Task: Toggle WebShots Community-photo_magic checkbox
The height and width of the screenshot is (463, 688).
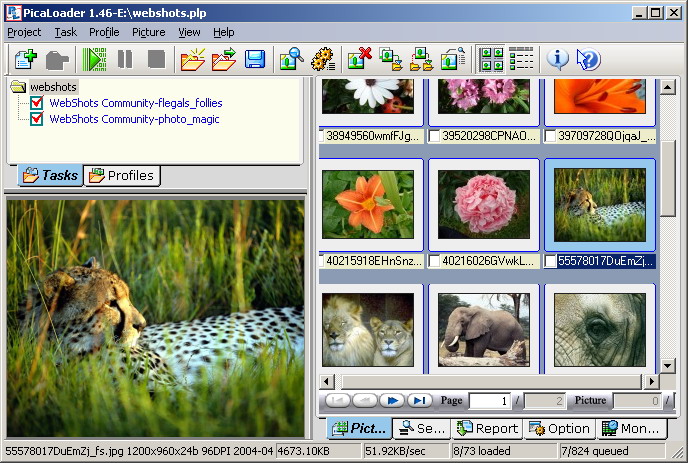Action: pyautogui.click(x=38, y=119)
